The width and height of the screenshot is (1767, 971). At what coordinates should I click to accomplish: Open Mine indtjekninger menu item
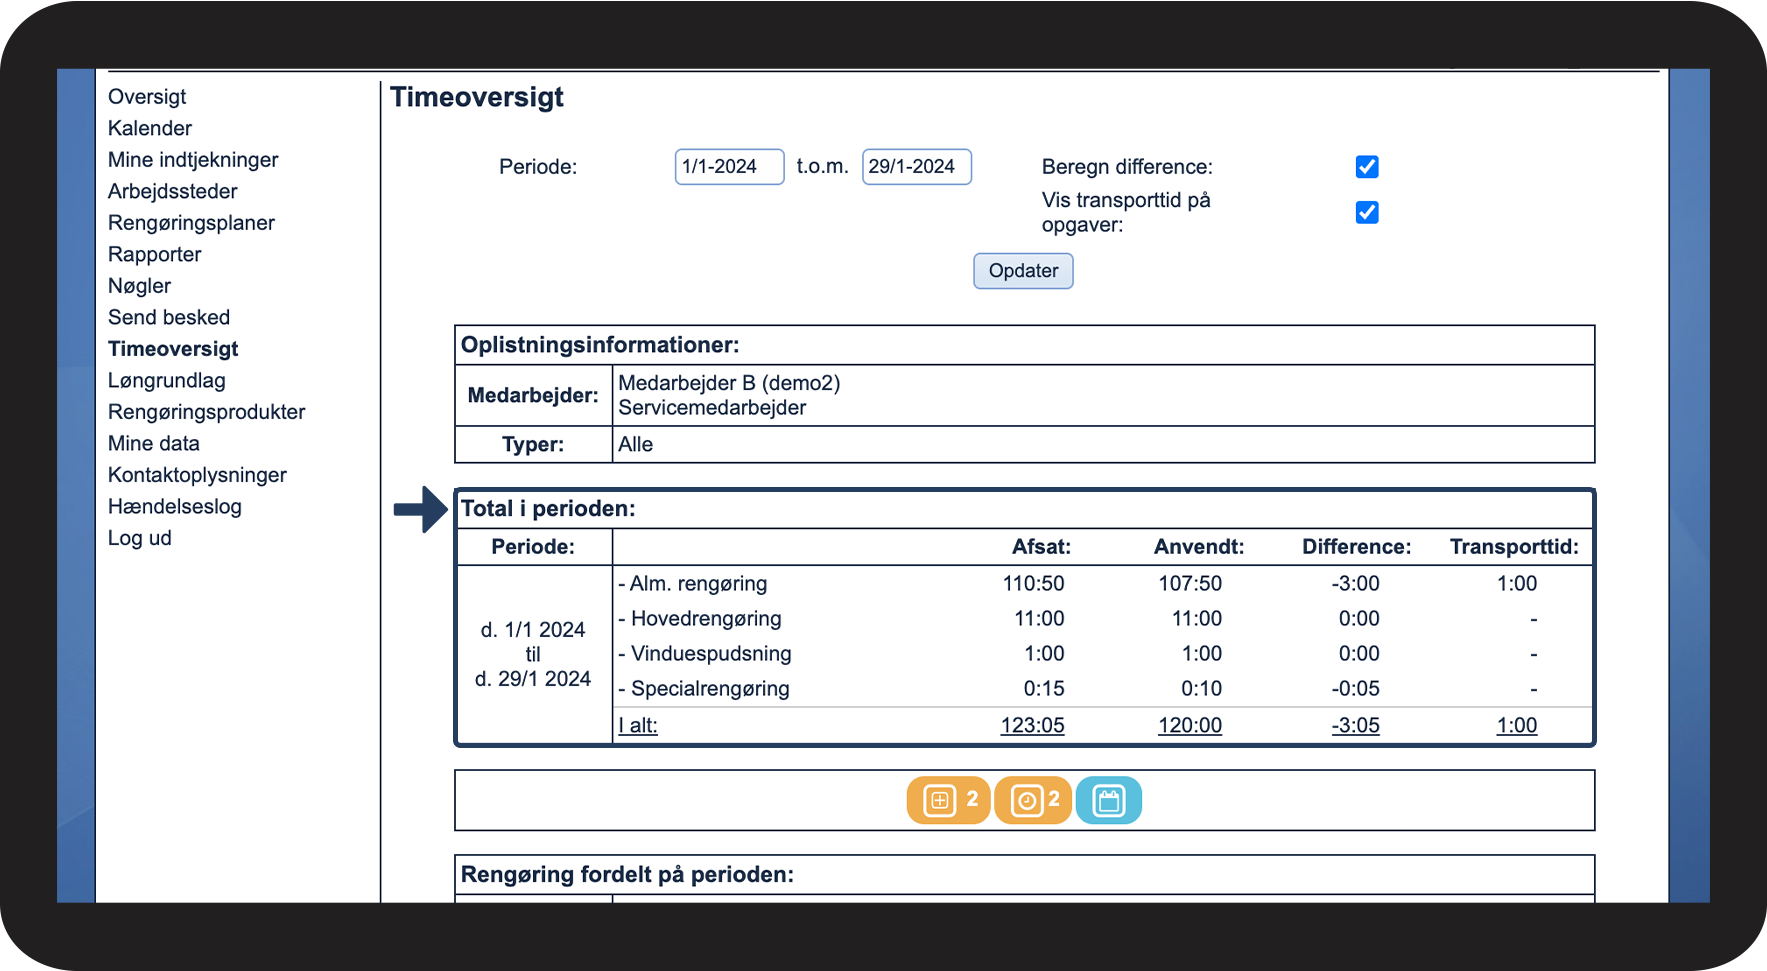point(193,160)
